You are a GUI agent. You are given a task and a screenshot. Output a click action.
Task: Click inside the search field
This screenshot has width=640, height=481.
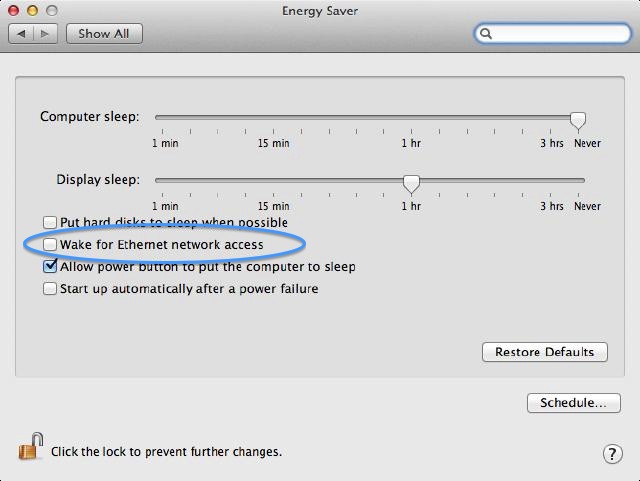click(x=560, y=34)
